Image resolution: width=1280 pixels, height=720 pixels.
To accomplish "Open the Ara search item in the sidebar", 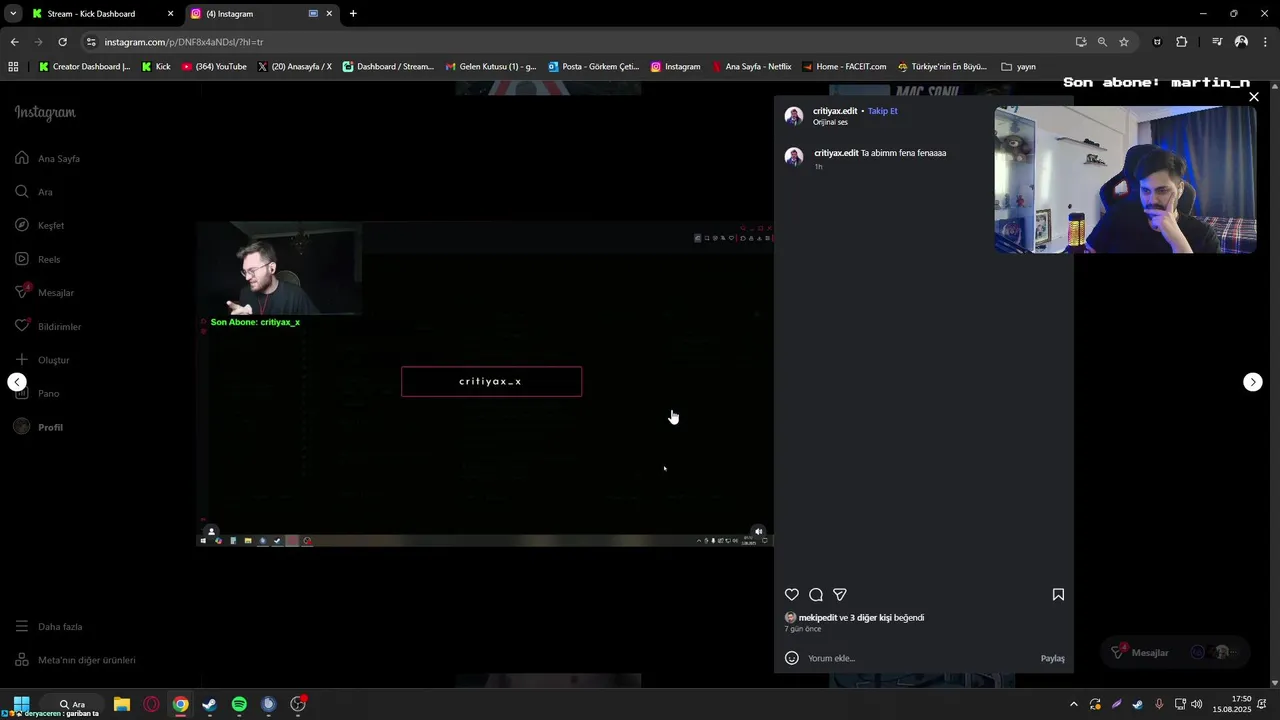I will [x=34, y=192].
